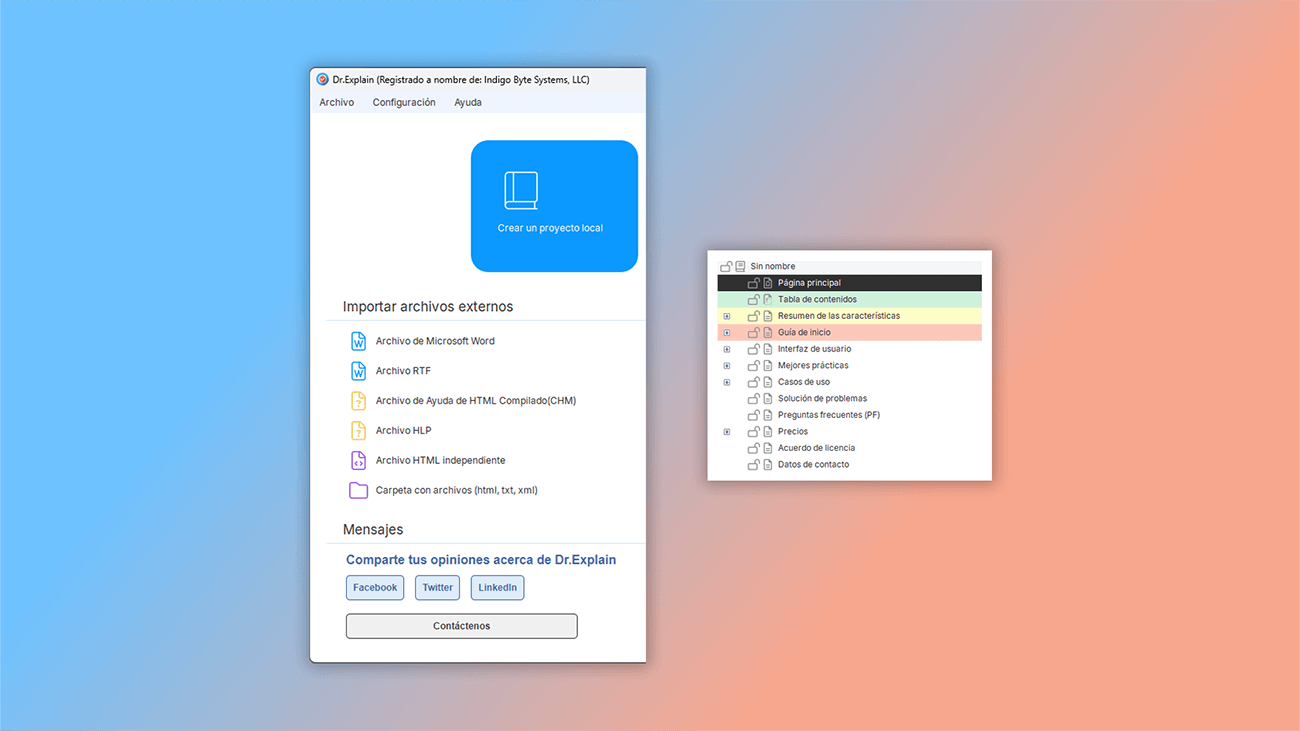The width and height of the screenshot is (1300, 731).
Task: Click the standalone HTML file icon
Action: click(x=359, y=460)
